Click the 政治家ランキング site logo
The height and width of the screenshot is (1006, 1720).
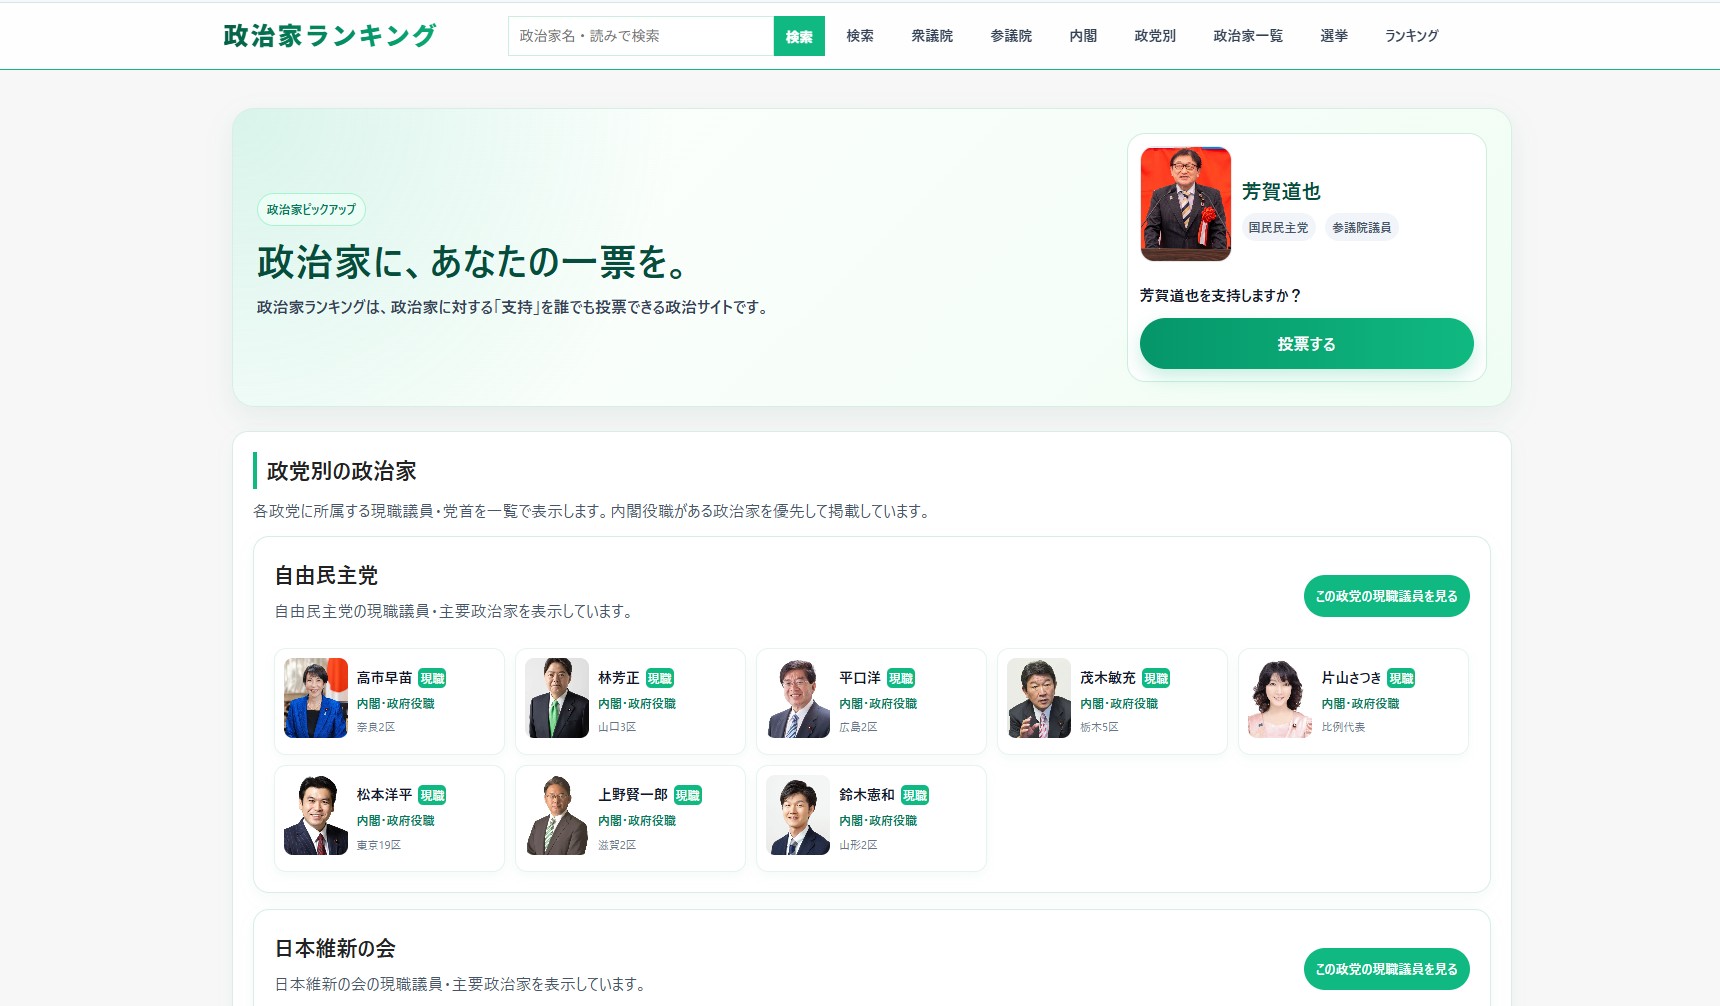pos(330,36)
